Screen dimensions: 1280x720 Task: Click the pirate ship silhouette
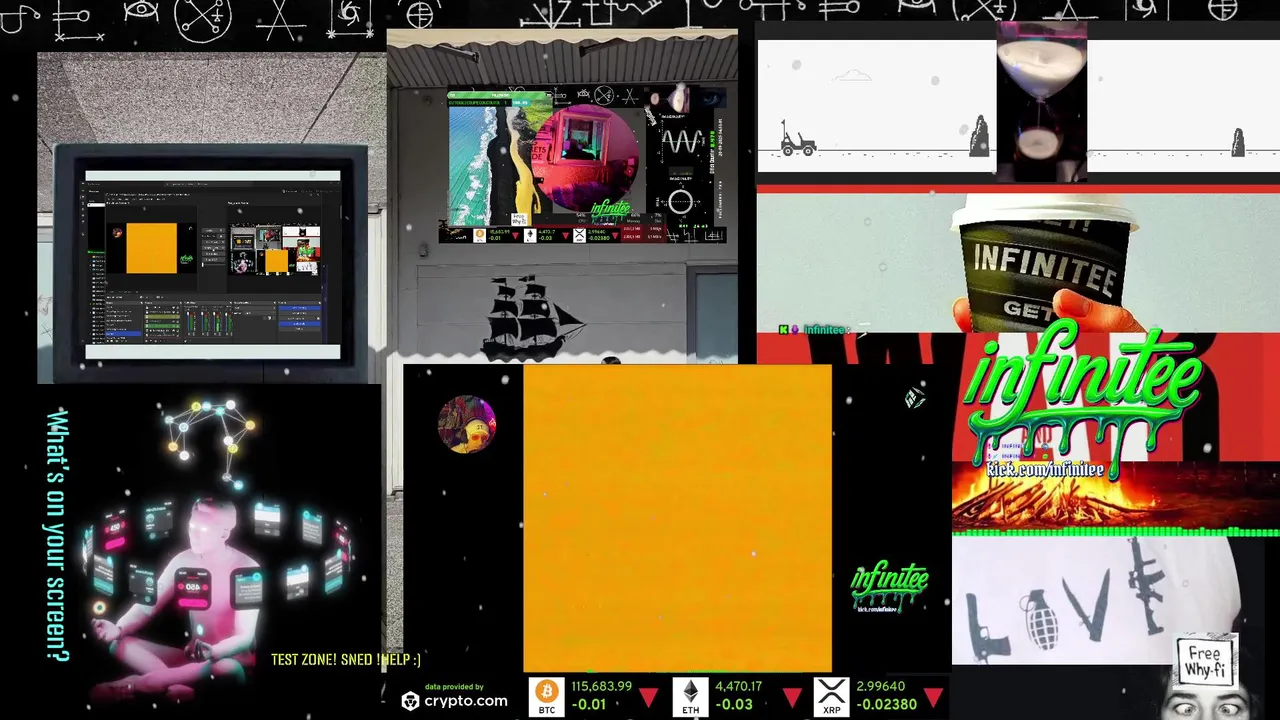point(533,316)
